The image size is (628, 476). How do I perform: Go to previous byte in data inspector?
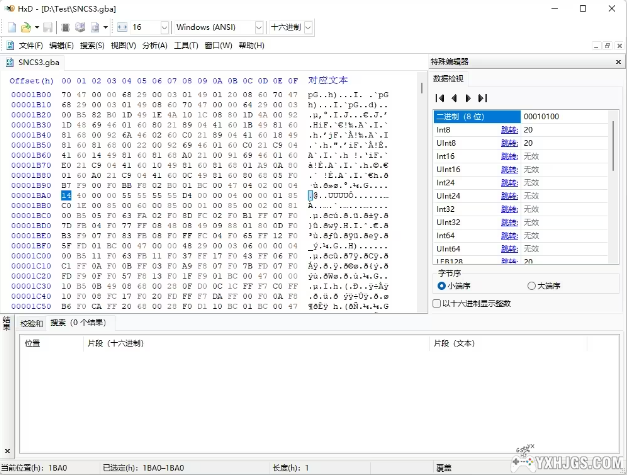454,98
